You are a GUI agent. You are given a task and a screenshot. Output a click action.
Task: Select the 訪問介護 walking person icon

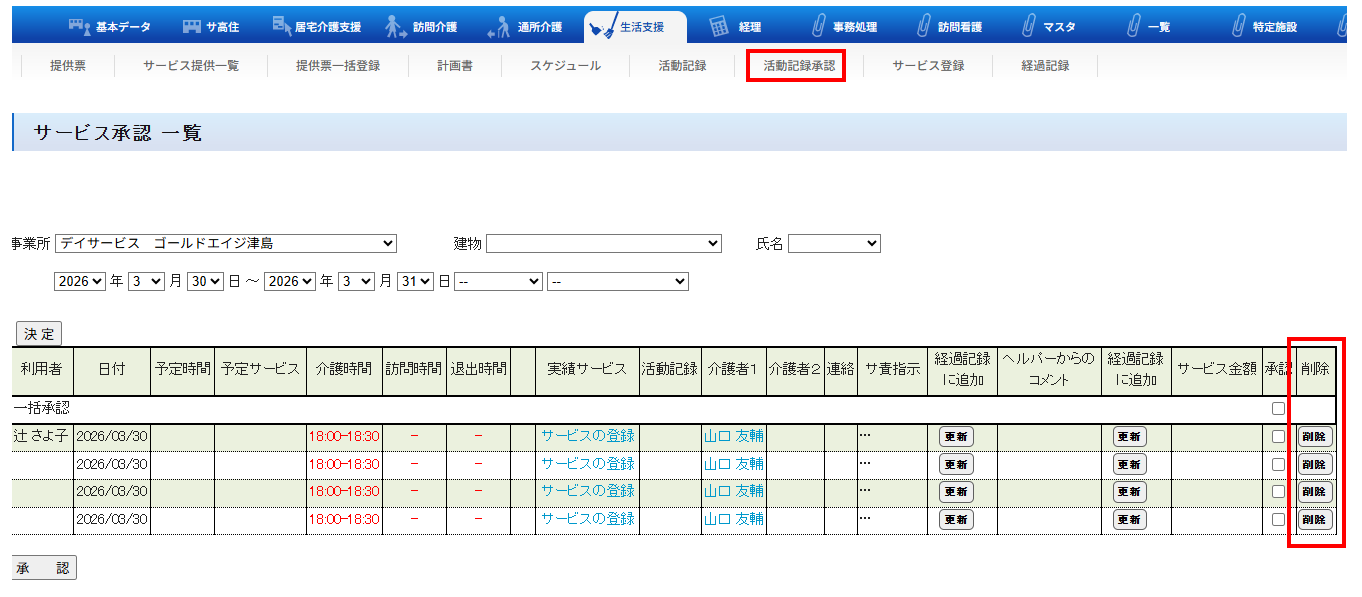(397, 27)
